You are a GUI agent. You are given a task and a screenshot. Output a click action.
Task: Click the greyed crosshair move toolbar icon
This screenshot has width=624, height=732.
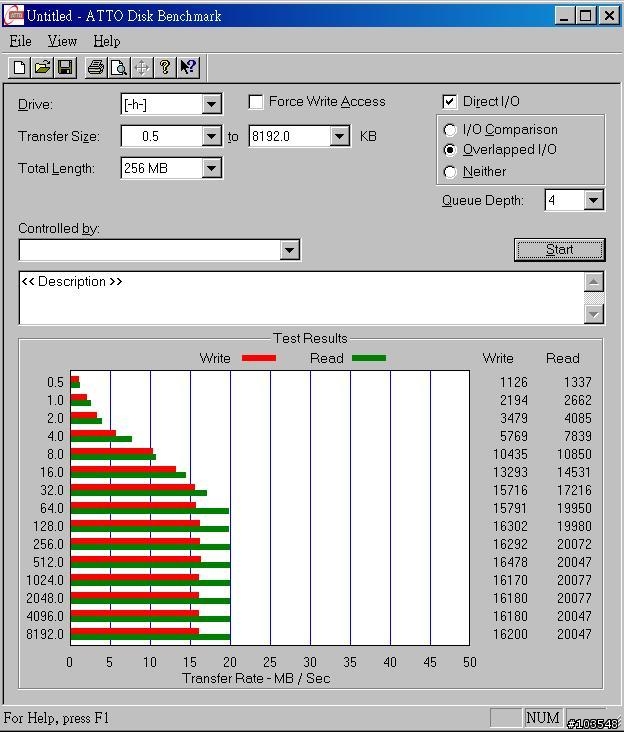[x=142, y=68]
